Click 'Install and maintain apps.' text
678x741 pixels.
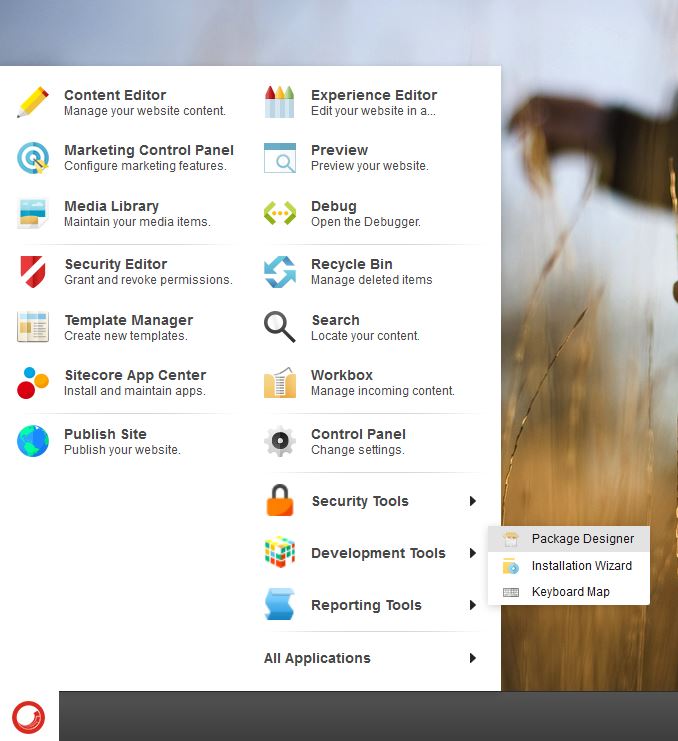(x=135, y=391)
